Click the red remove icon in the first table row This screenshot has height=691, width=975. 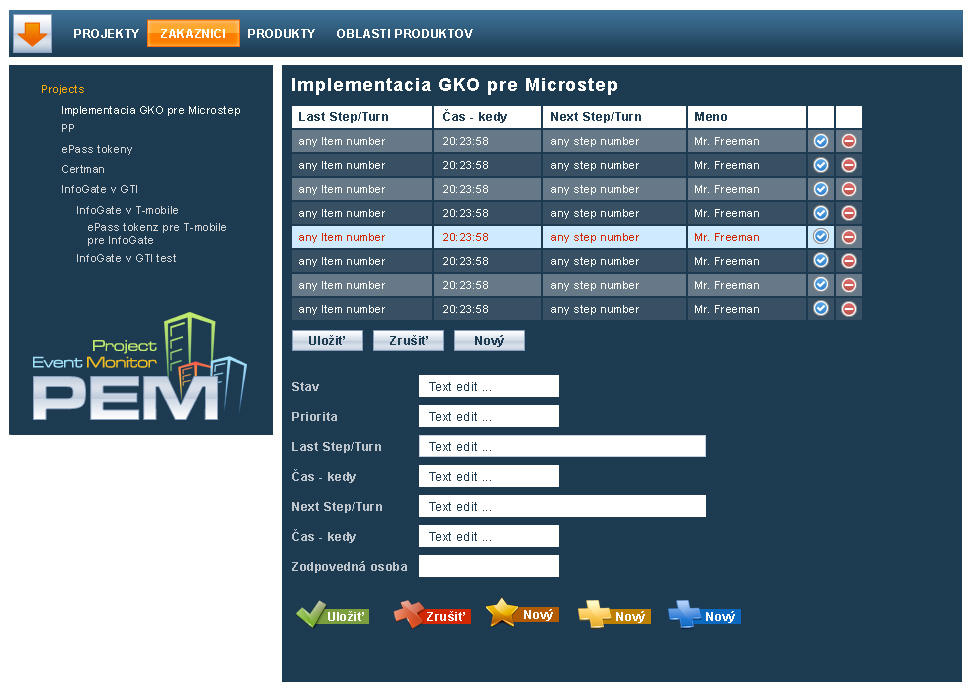pyautogui.click(x=849, y=141)
